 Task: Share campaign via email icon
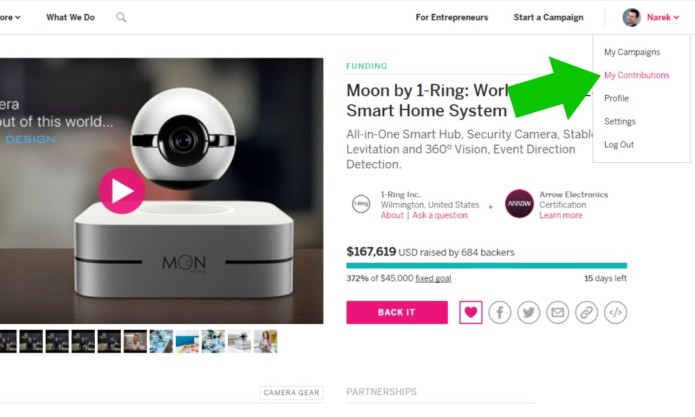558,312
